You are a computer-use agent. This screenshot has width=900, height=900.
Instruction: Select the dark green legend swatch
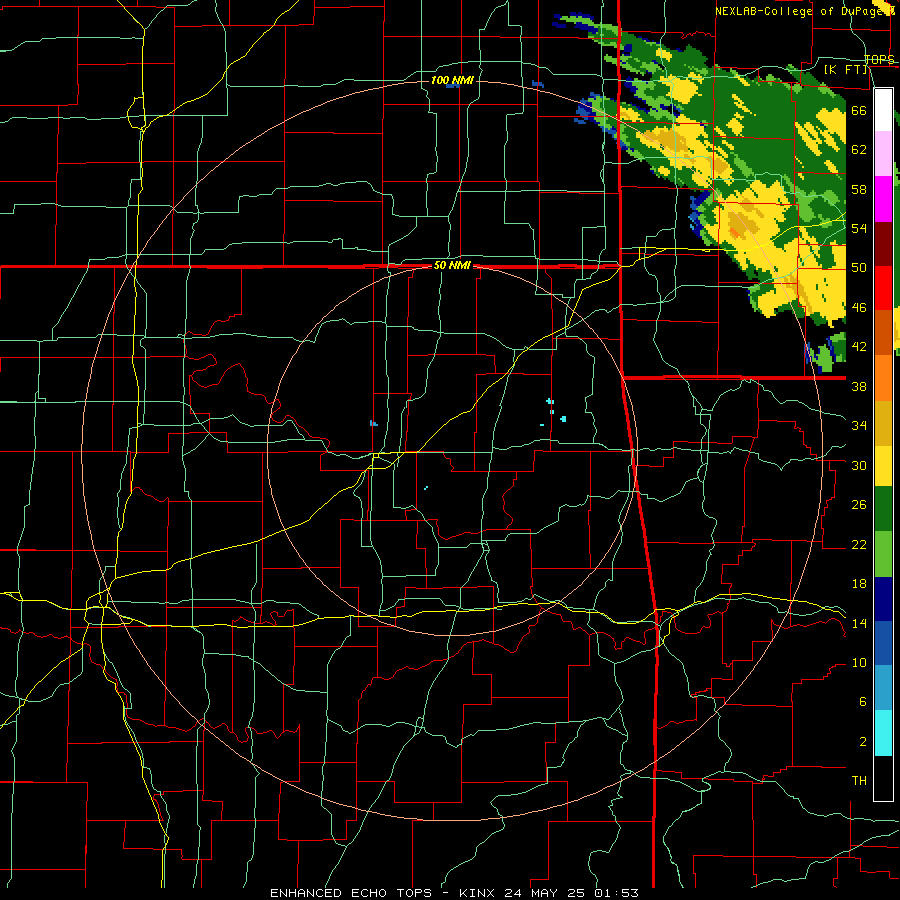pyautogui.click(x=883, y=509)
